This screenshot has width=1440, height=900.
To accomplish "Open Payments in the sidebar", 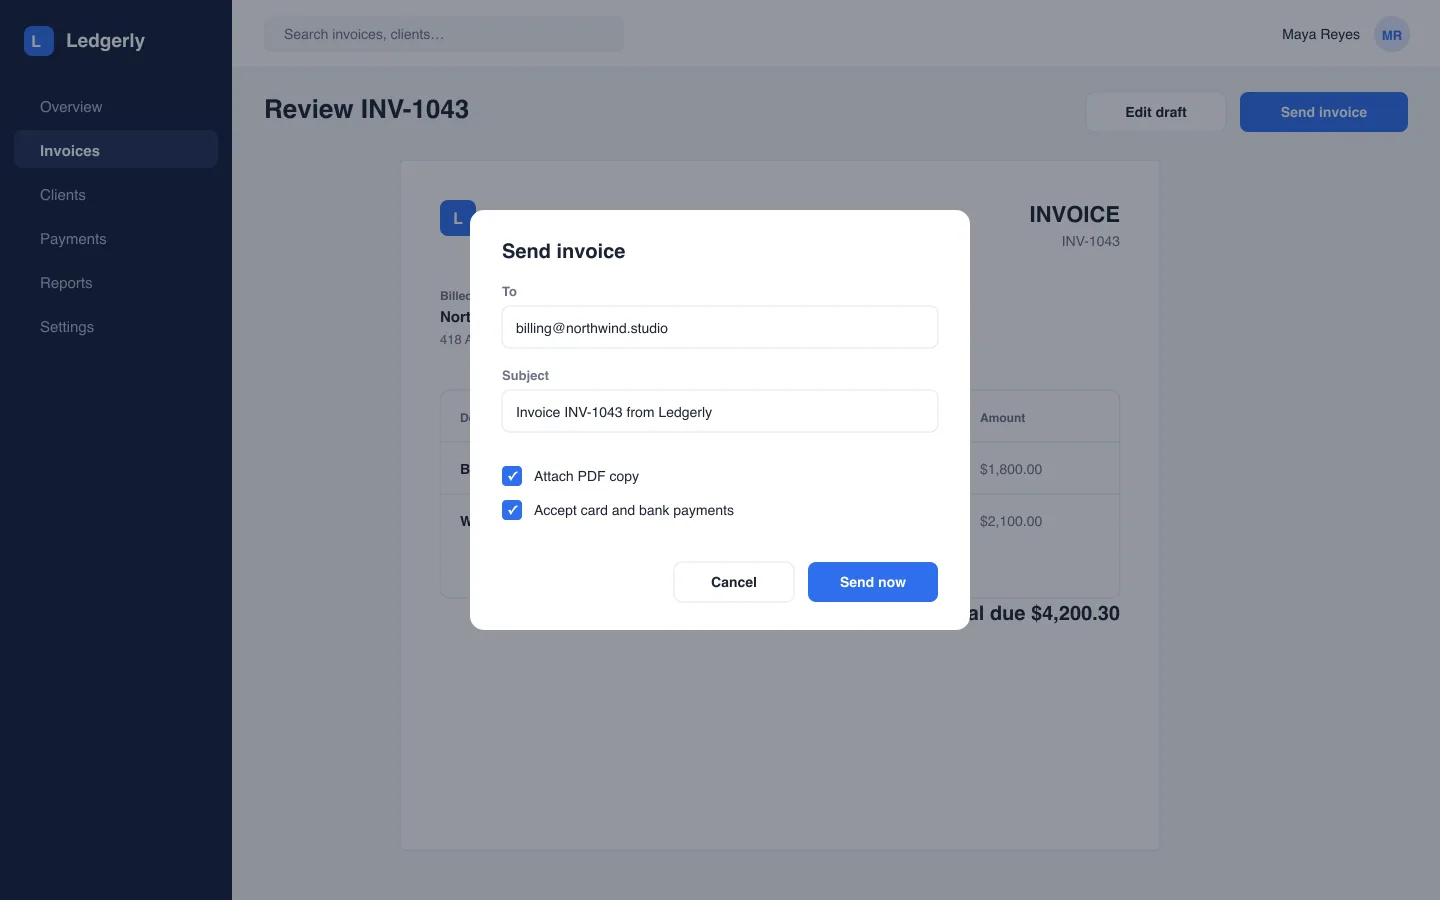I will click(116, 239).
